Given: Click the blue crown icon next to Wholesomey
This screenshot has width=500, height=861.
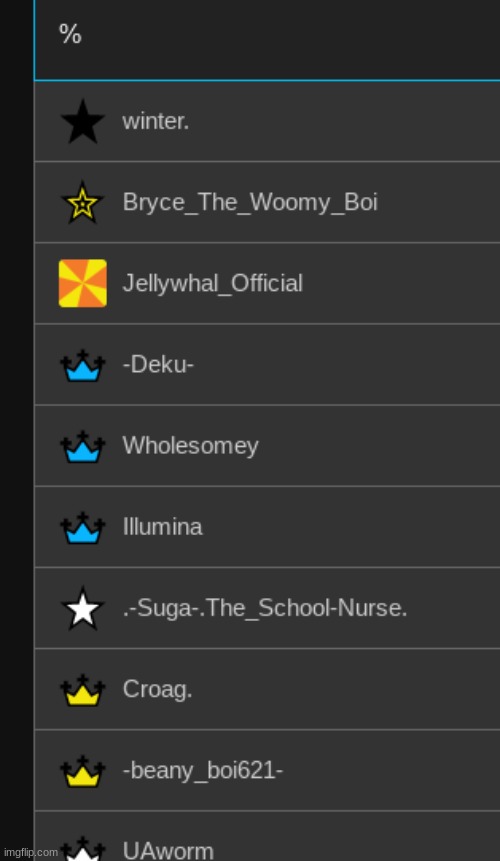Looking at the screenshot, I should click(x=82, y=446).
